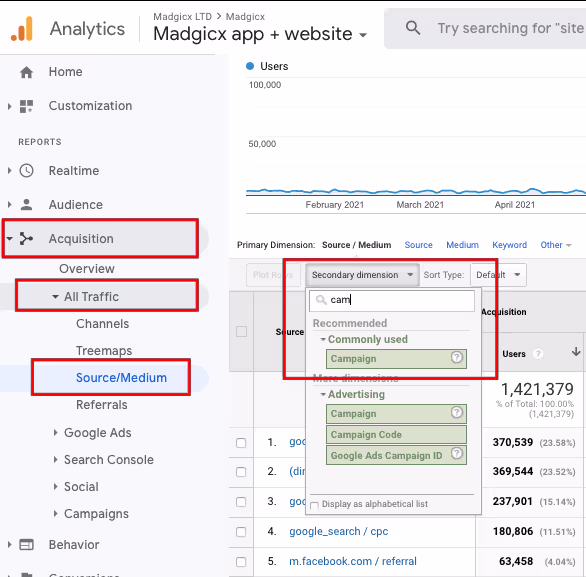Click the top search bar field

click(x=486, y=28)
